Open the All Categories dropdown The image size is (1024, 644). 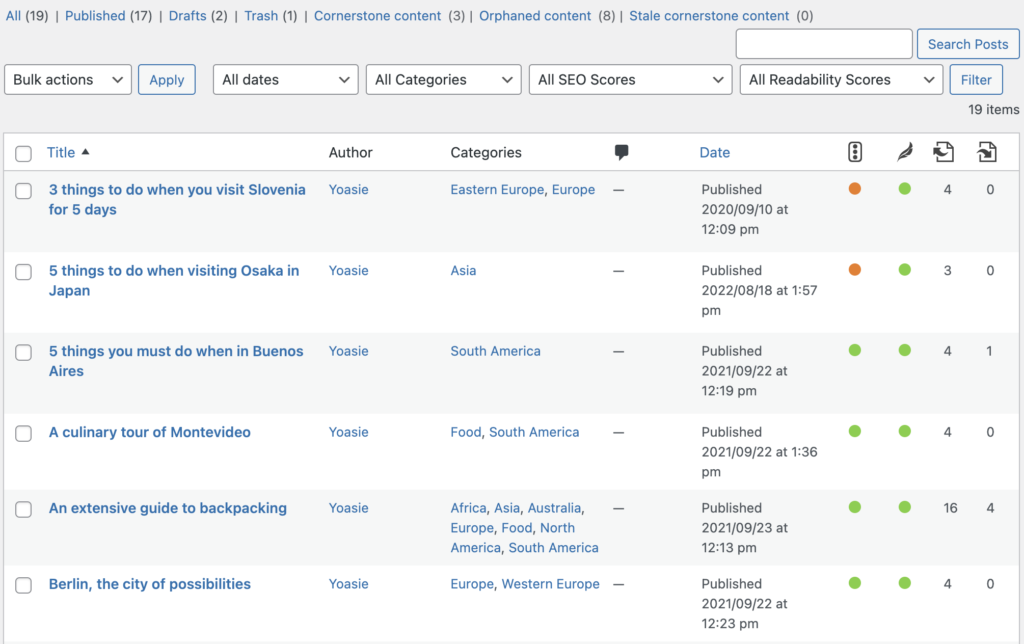443,79
